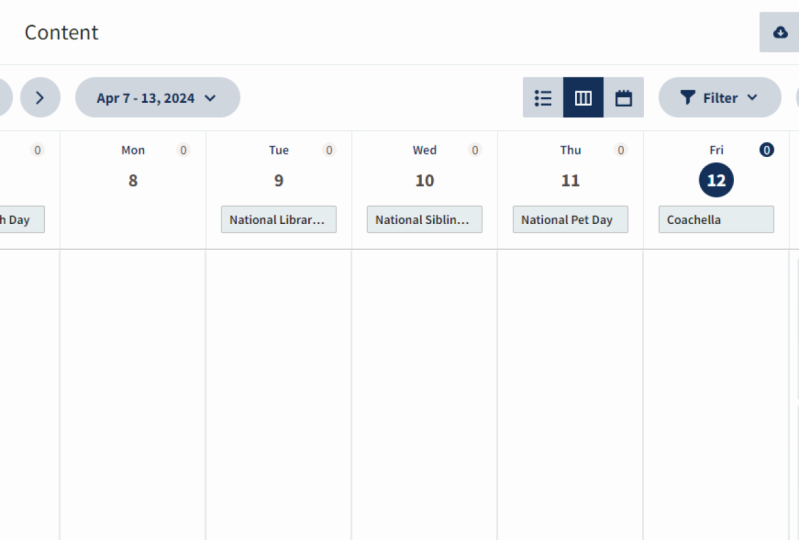This screenshot has width=799, height=540.
Task: Select the partially visible Day event tag
Action: [22, 220]
